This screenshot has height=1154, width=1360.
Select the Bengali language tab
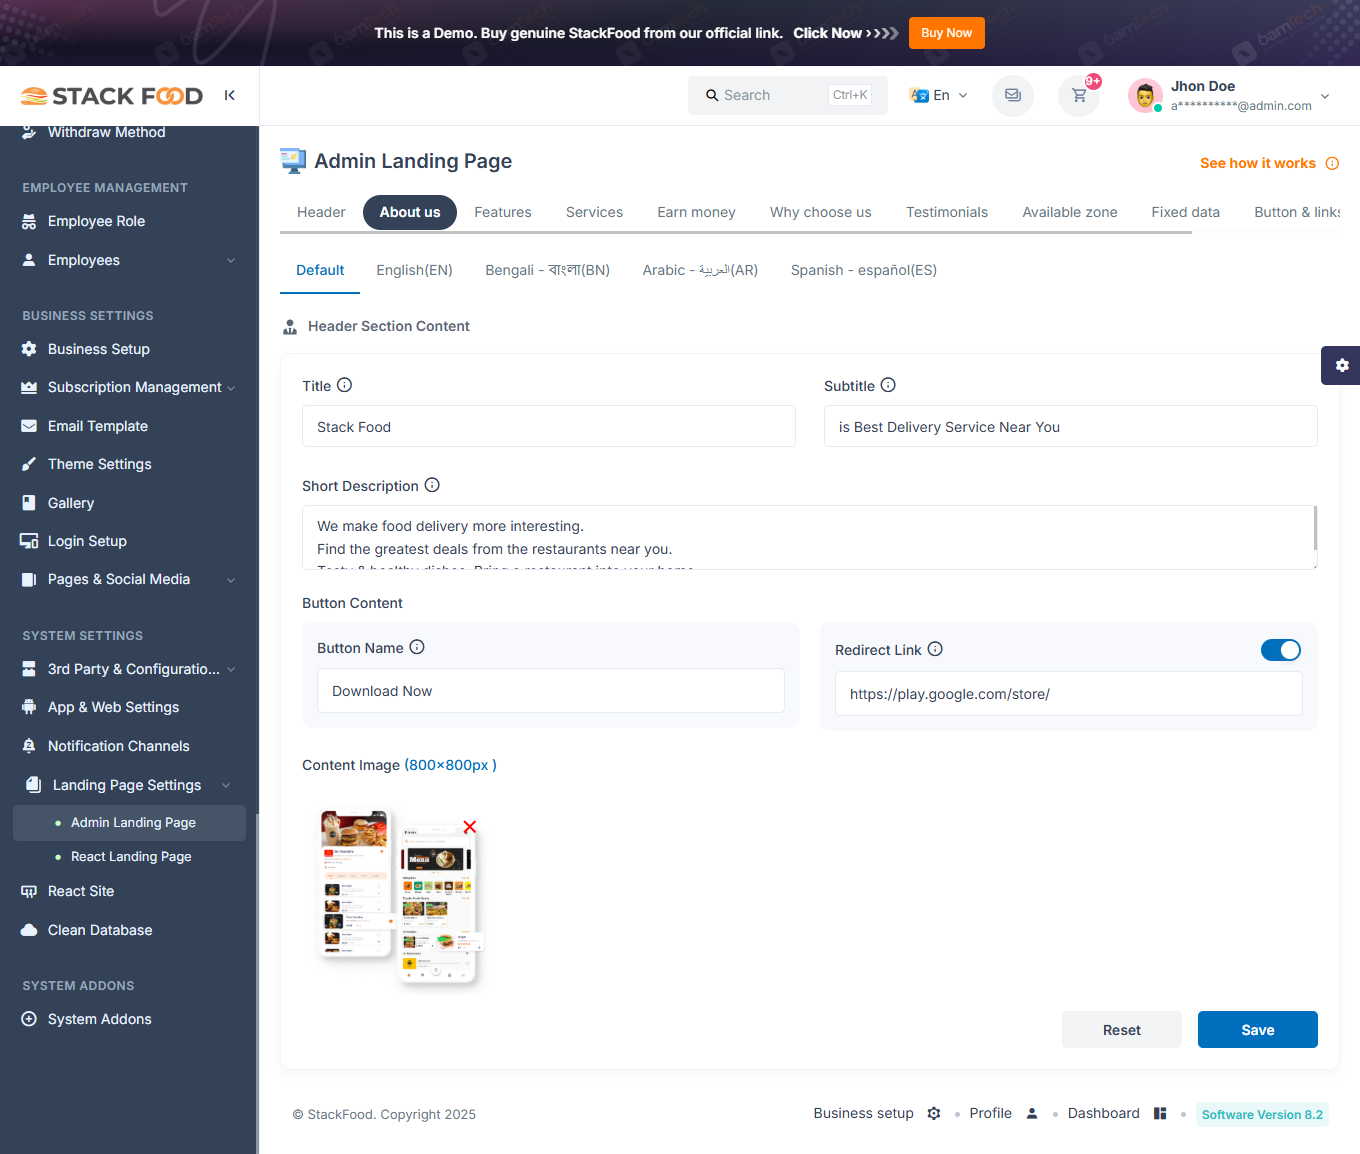pos(547,270)
